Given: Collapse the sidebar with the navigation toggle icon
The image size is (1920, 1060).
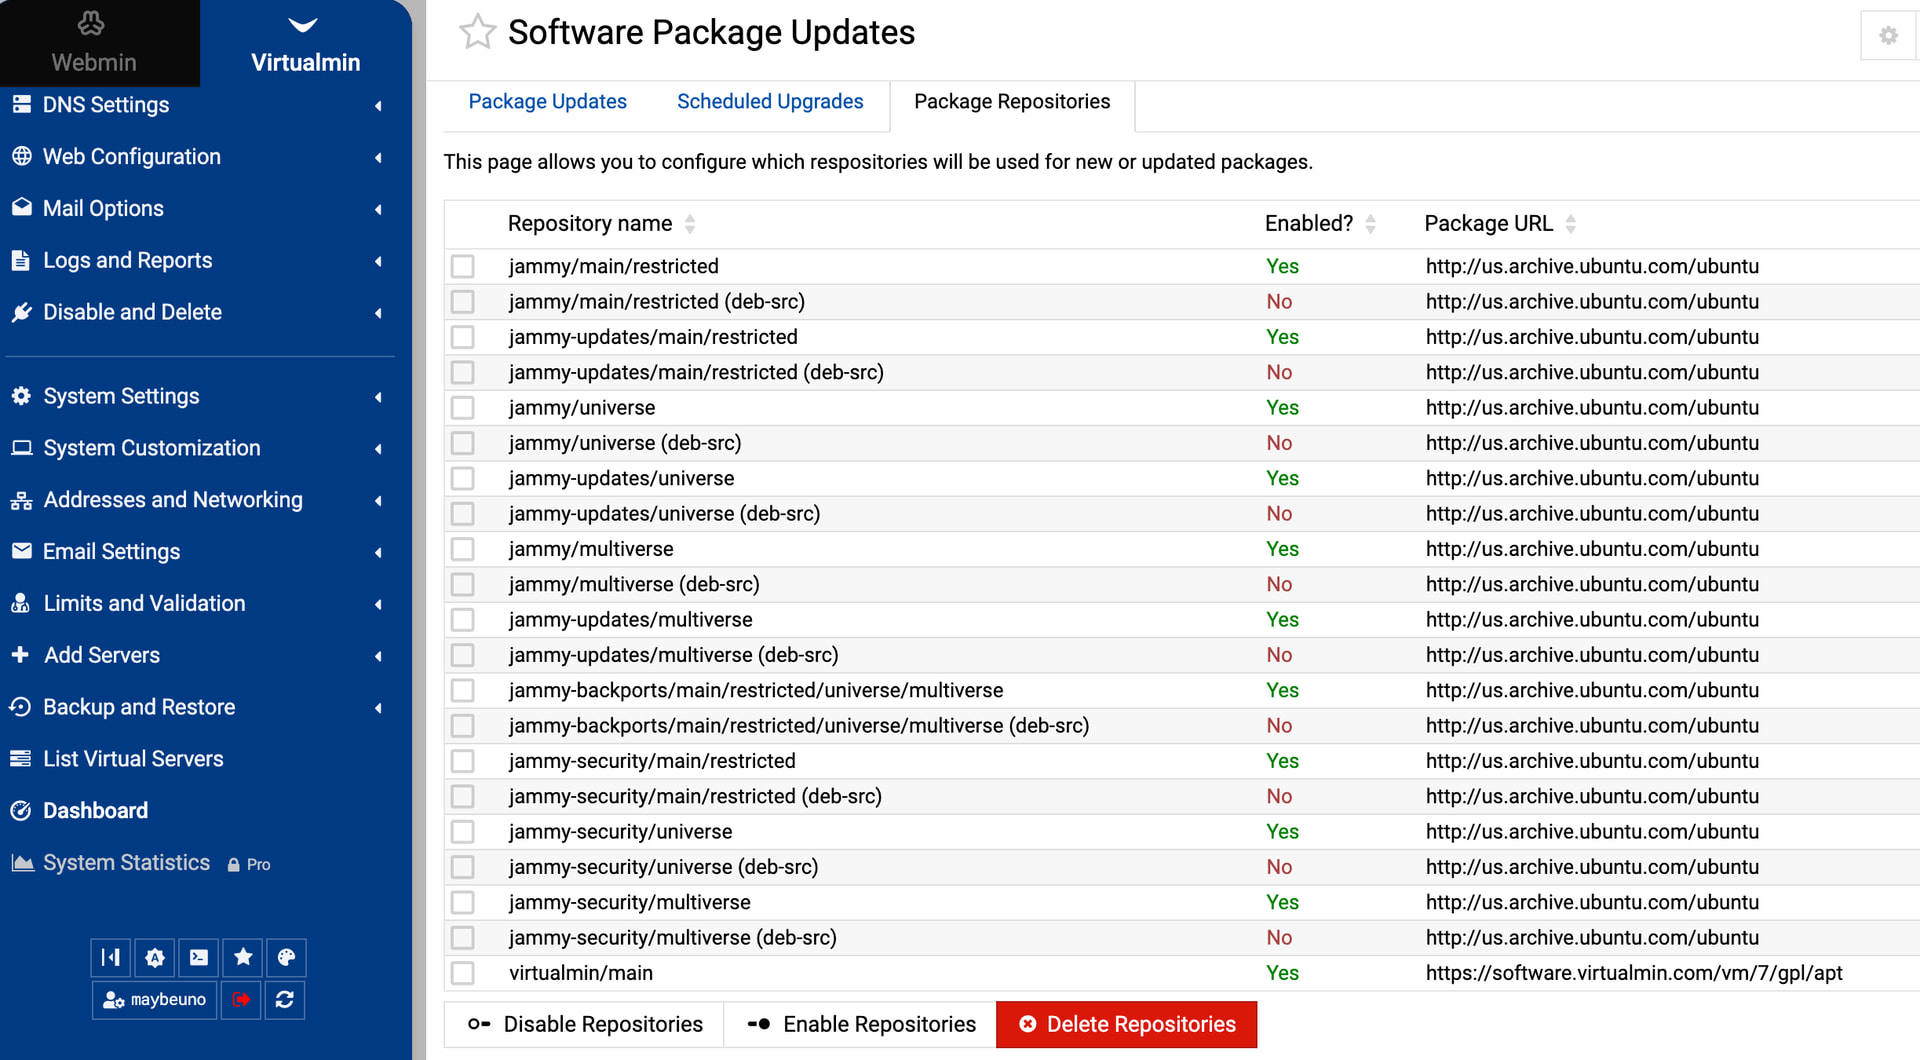Looking at the screenshot, I should tap(111, 957).
